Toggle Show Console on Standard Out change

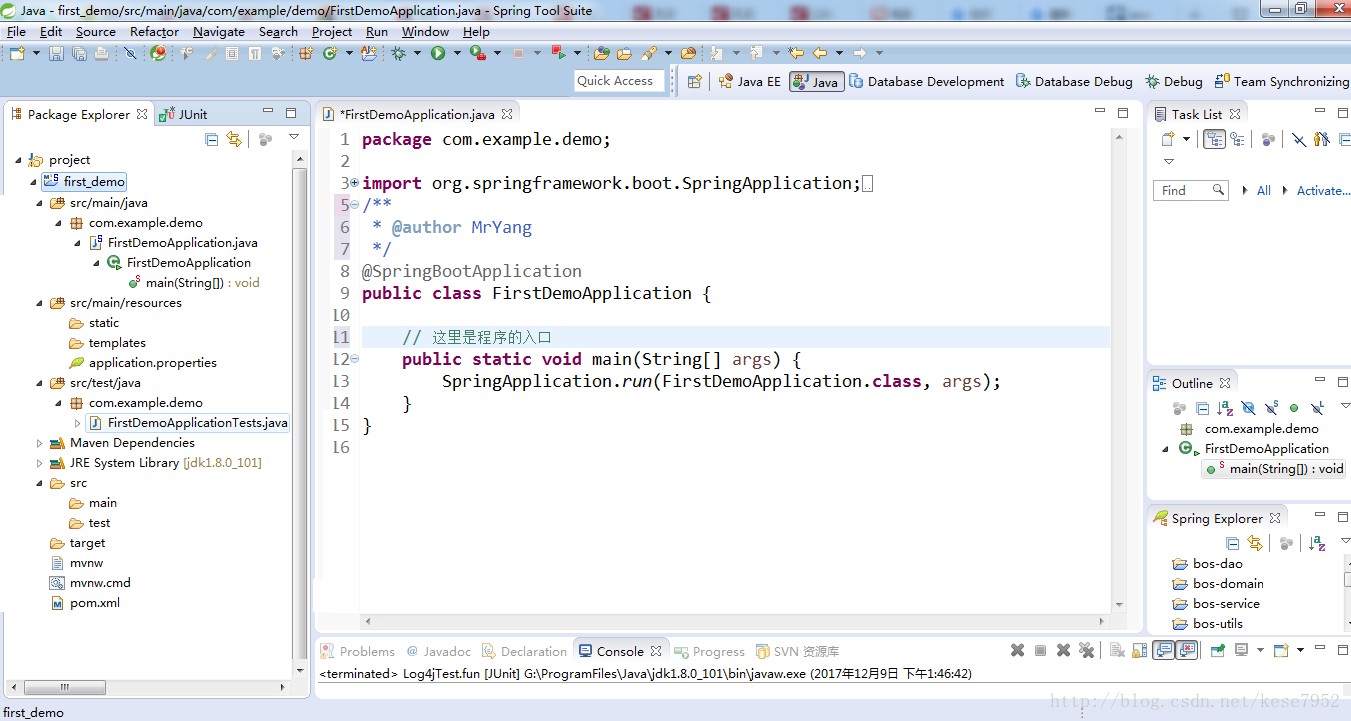1163,650
